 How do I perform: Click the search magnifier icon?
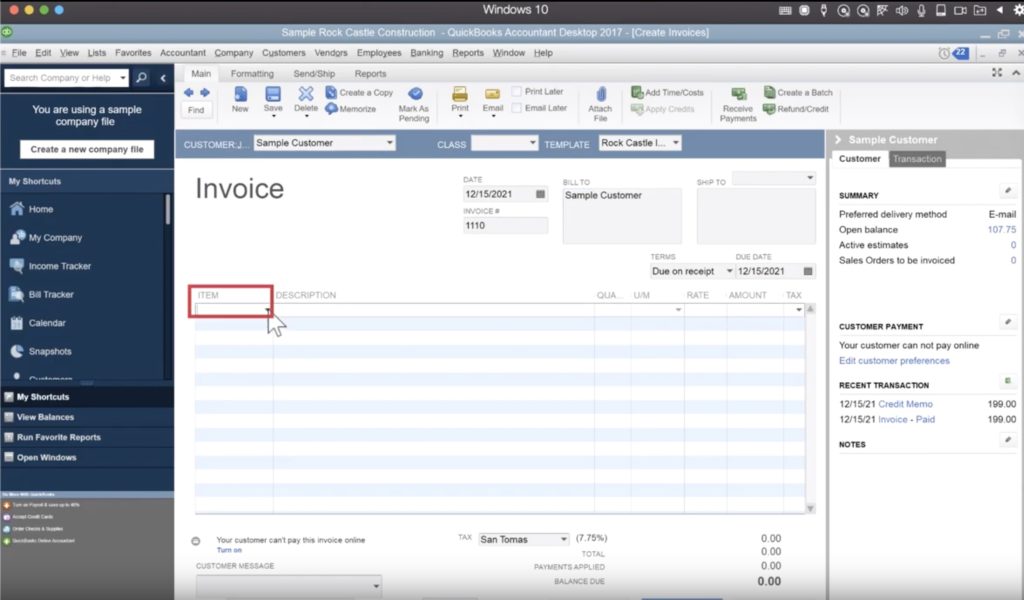(x=141, y=78)
